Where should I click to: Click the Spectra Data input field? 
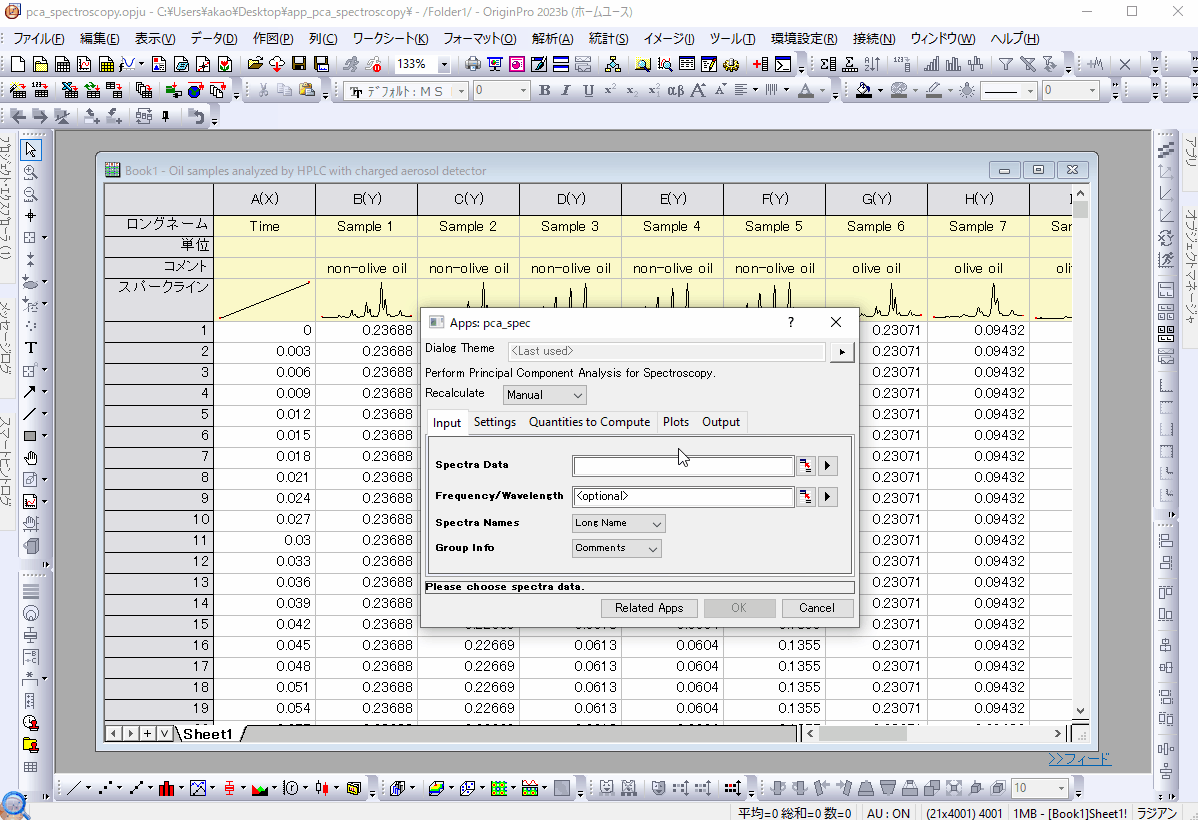(x=683, y=465)
